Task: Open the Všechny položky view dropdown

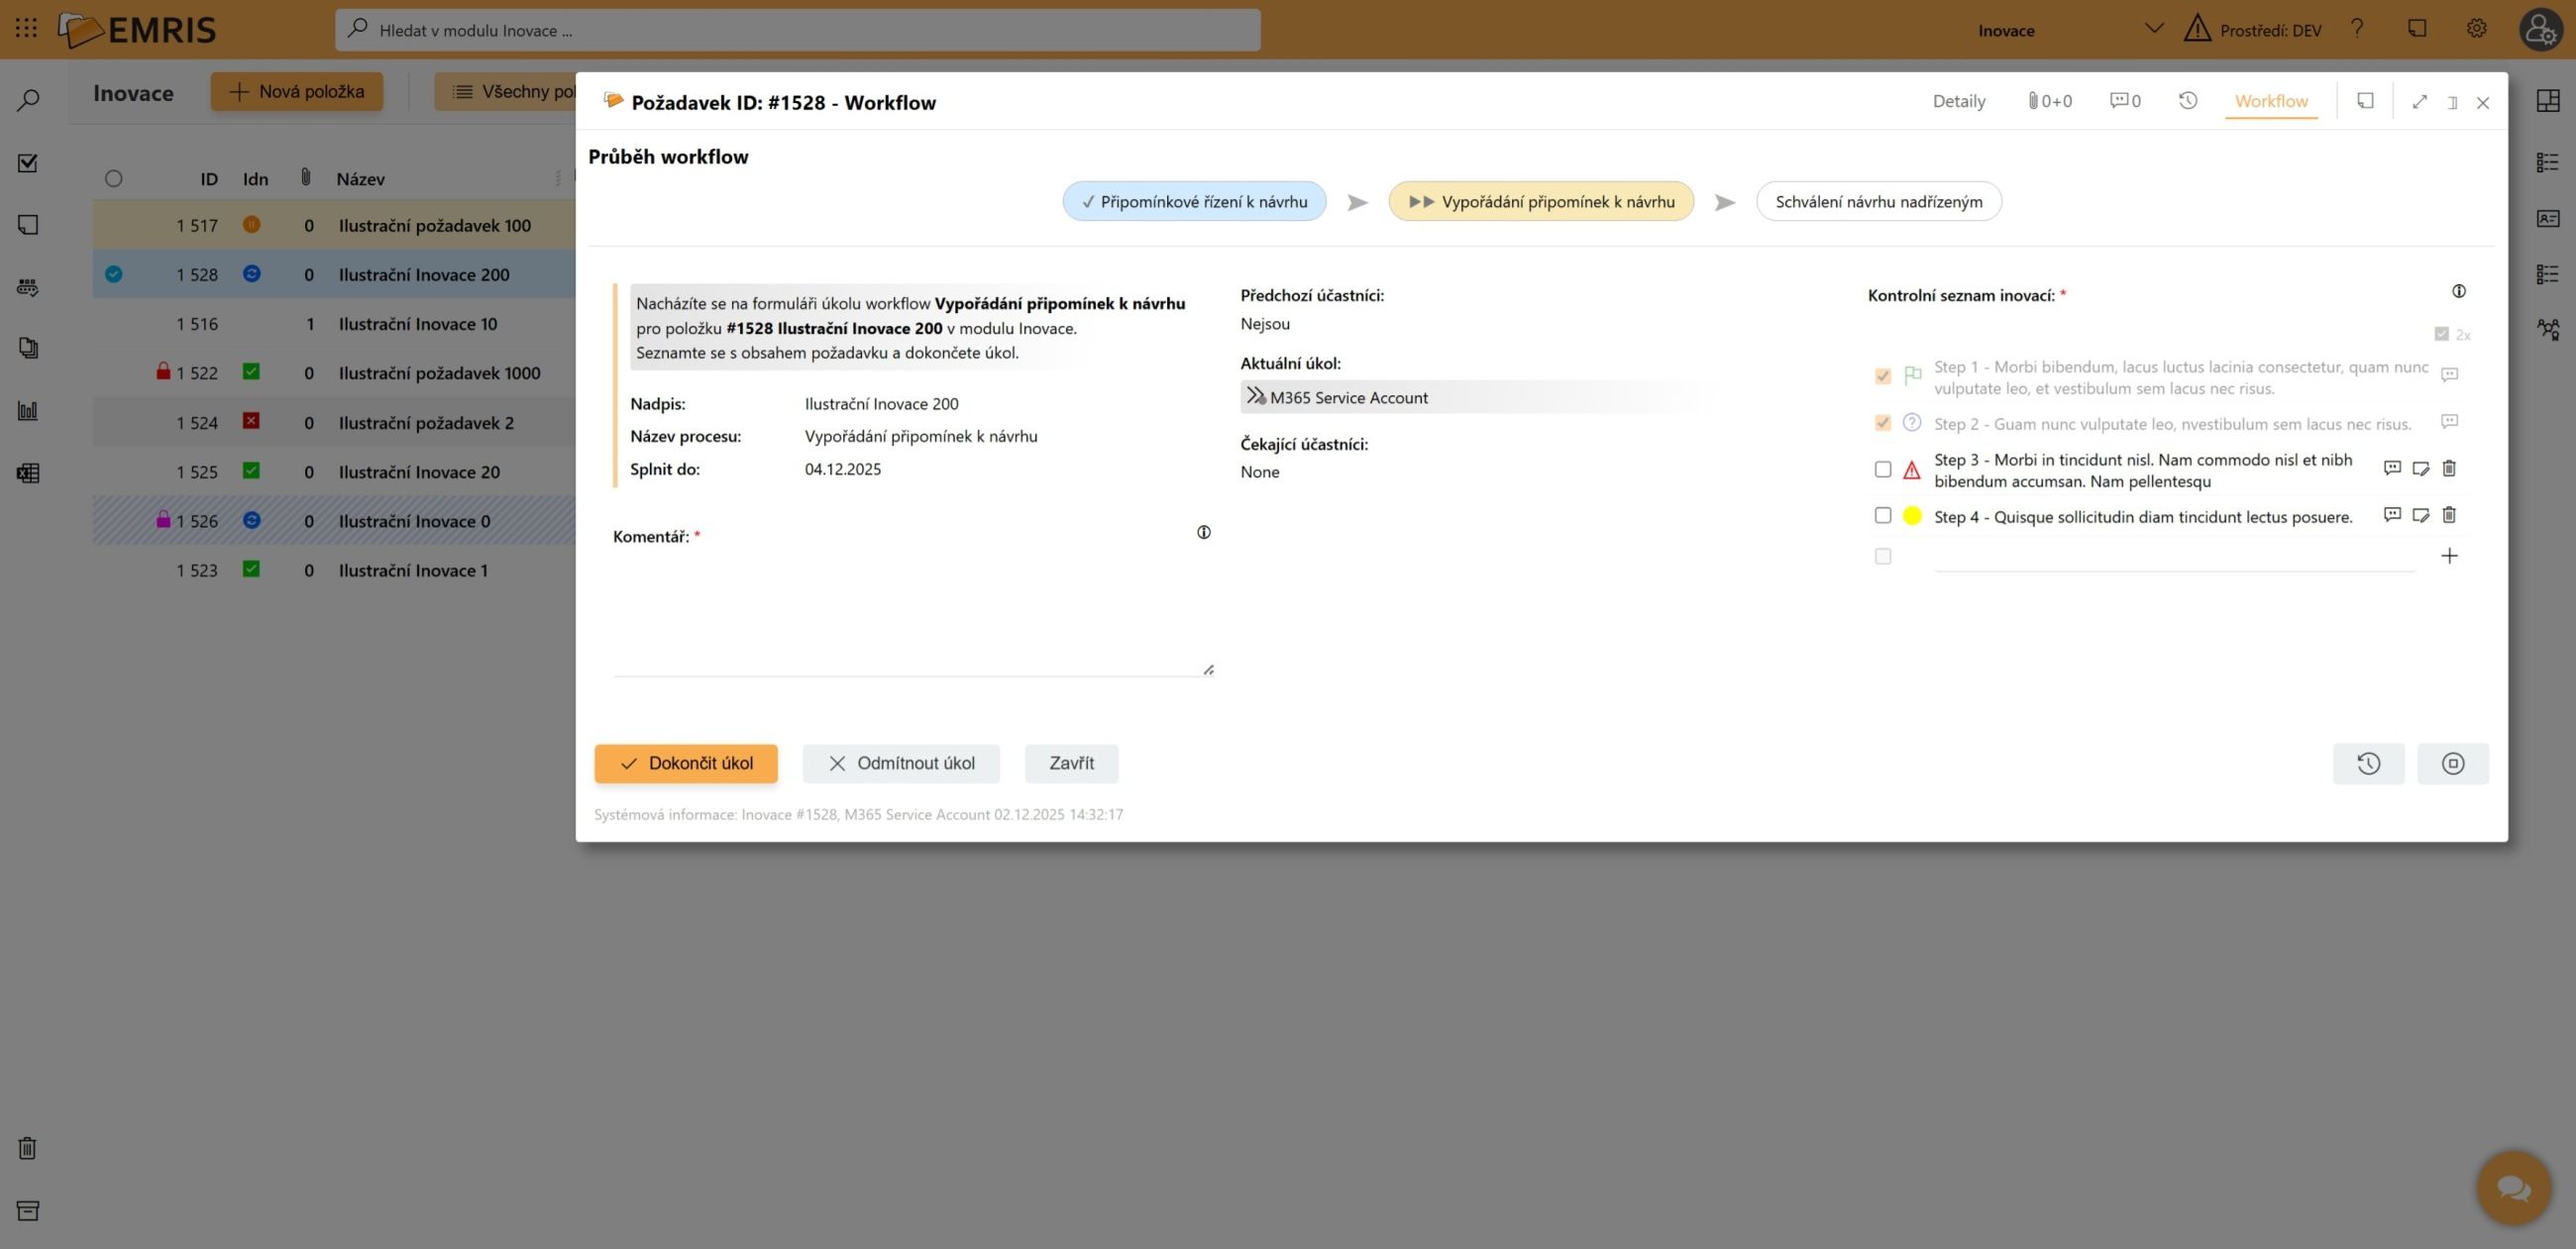Action: coord(506,92)
